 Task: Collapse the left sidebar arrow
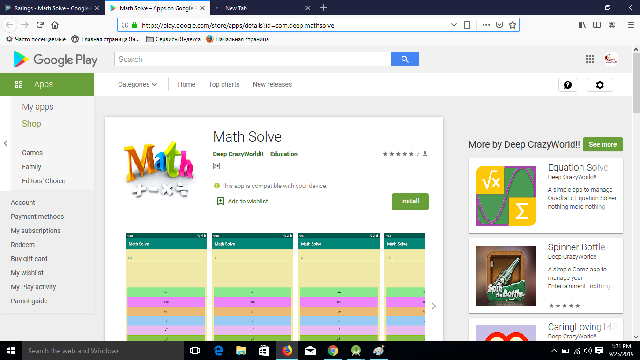coord(5,143)
